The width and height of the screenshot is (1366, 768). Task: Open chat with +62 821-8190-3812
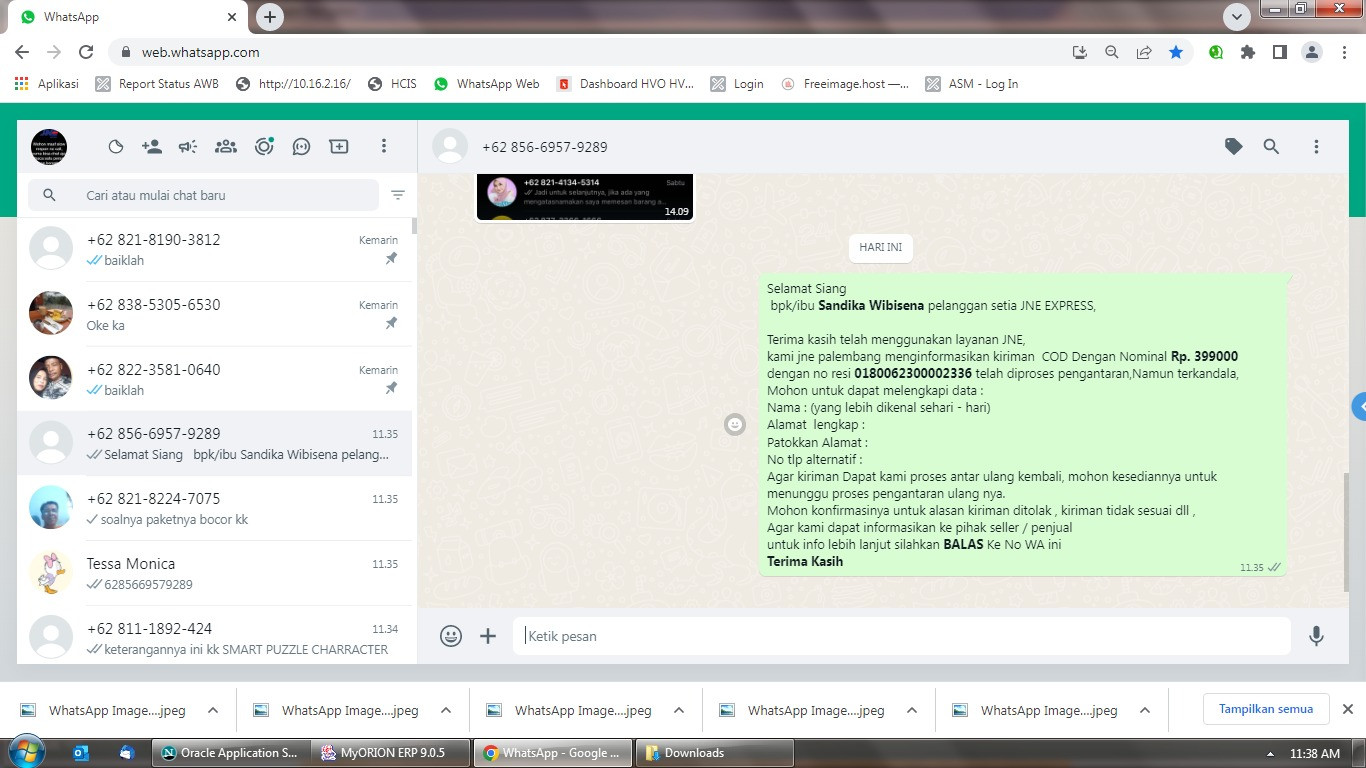214,249
